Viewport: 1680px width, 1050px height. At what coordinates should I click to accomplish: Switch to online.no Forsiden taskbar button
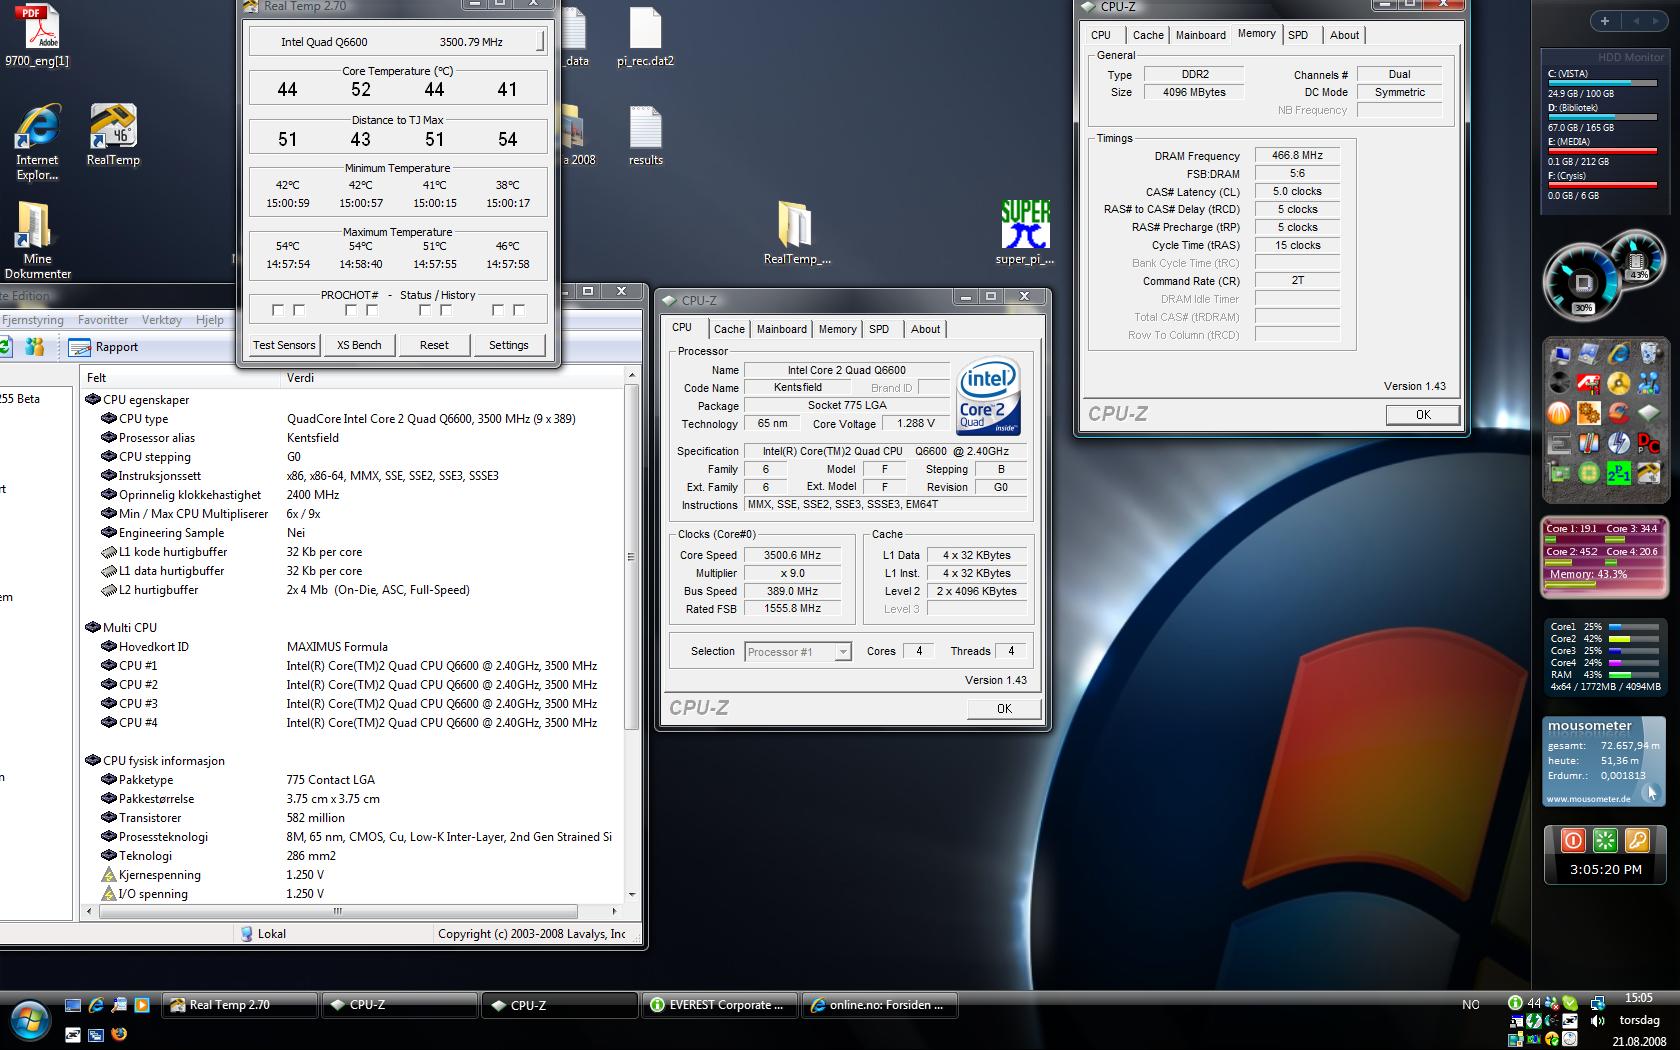point(880,1005)
